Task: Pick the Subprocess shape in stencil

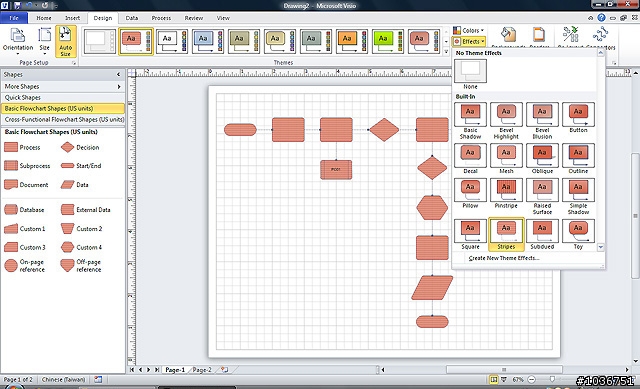Action: coord(27,166)
